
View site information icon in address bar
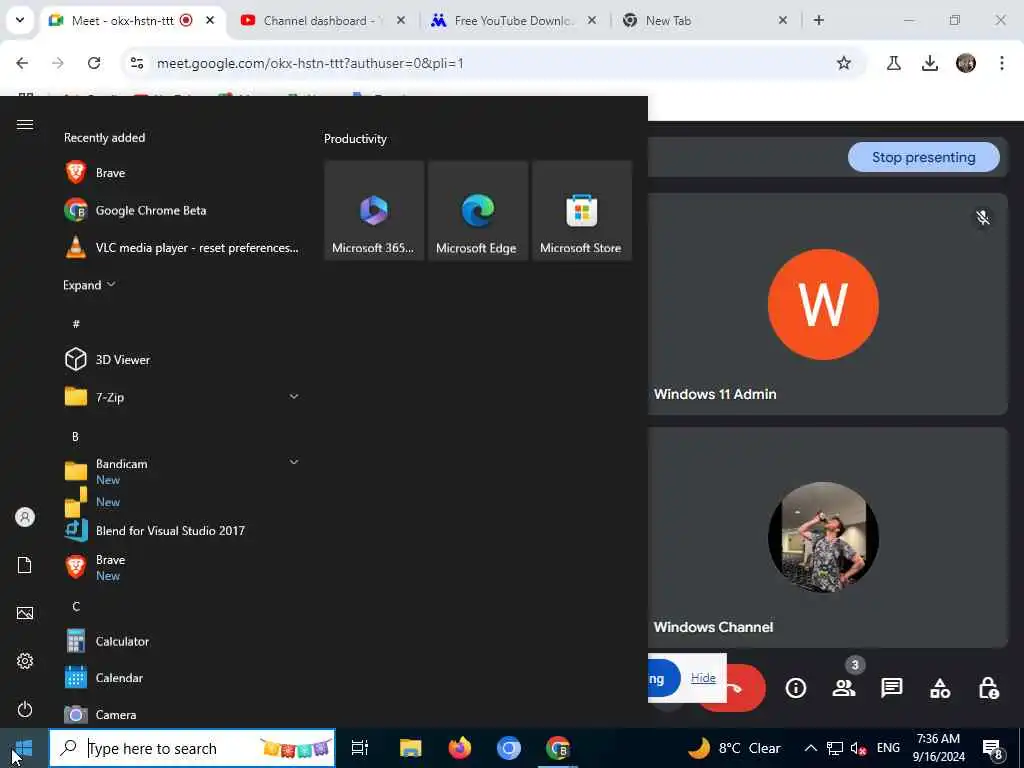[x=137, y=63]
